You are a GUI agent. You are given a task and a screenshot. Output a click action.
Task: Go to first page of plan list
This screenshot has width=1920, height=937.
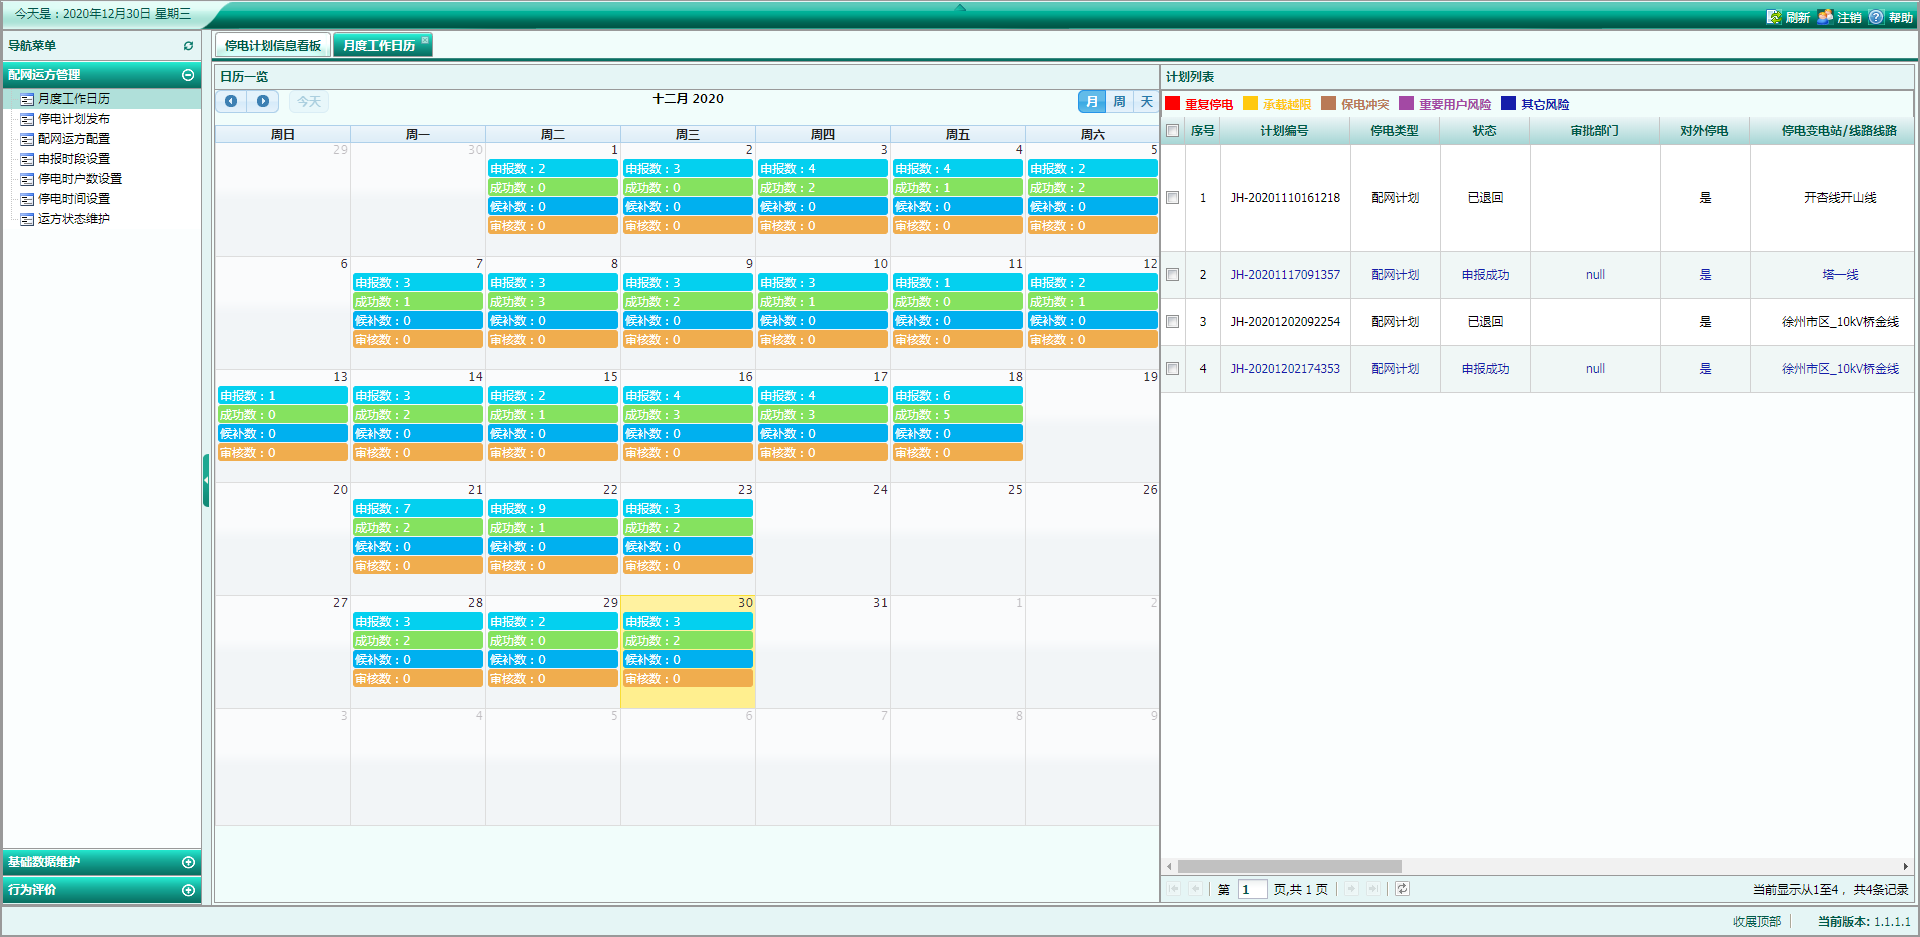[1174, 889]
